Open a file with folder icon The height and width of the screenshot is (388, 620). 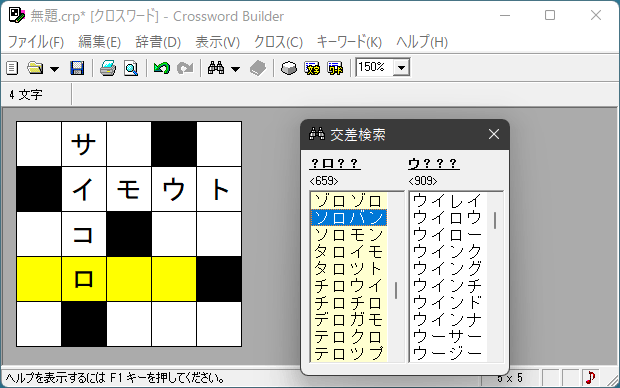click(x=36, y=68)
